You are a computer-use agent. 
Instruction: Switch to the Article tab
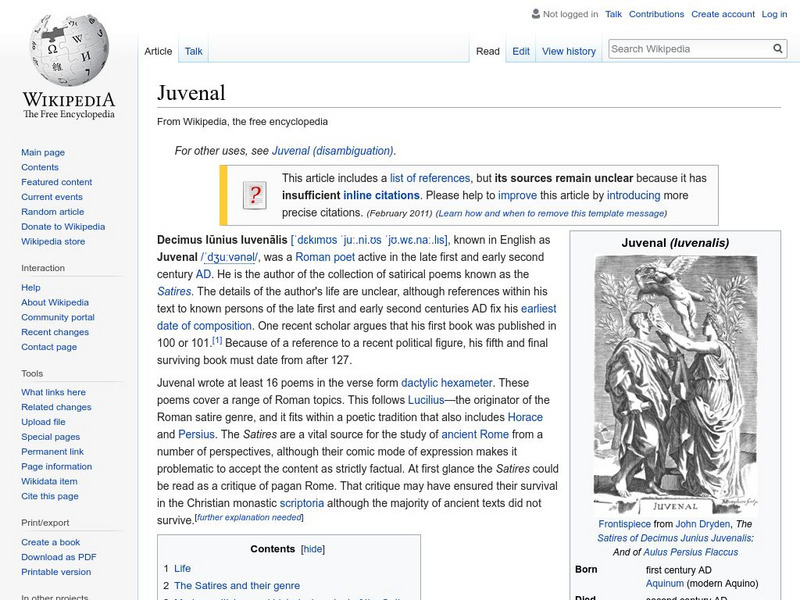[158, 52]
